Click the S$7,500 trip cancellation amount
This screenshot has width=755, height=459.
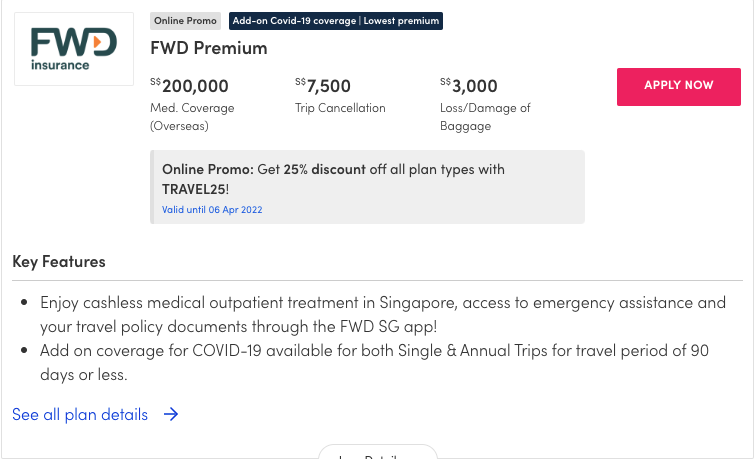point(323,86)
